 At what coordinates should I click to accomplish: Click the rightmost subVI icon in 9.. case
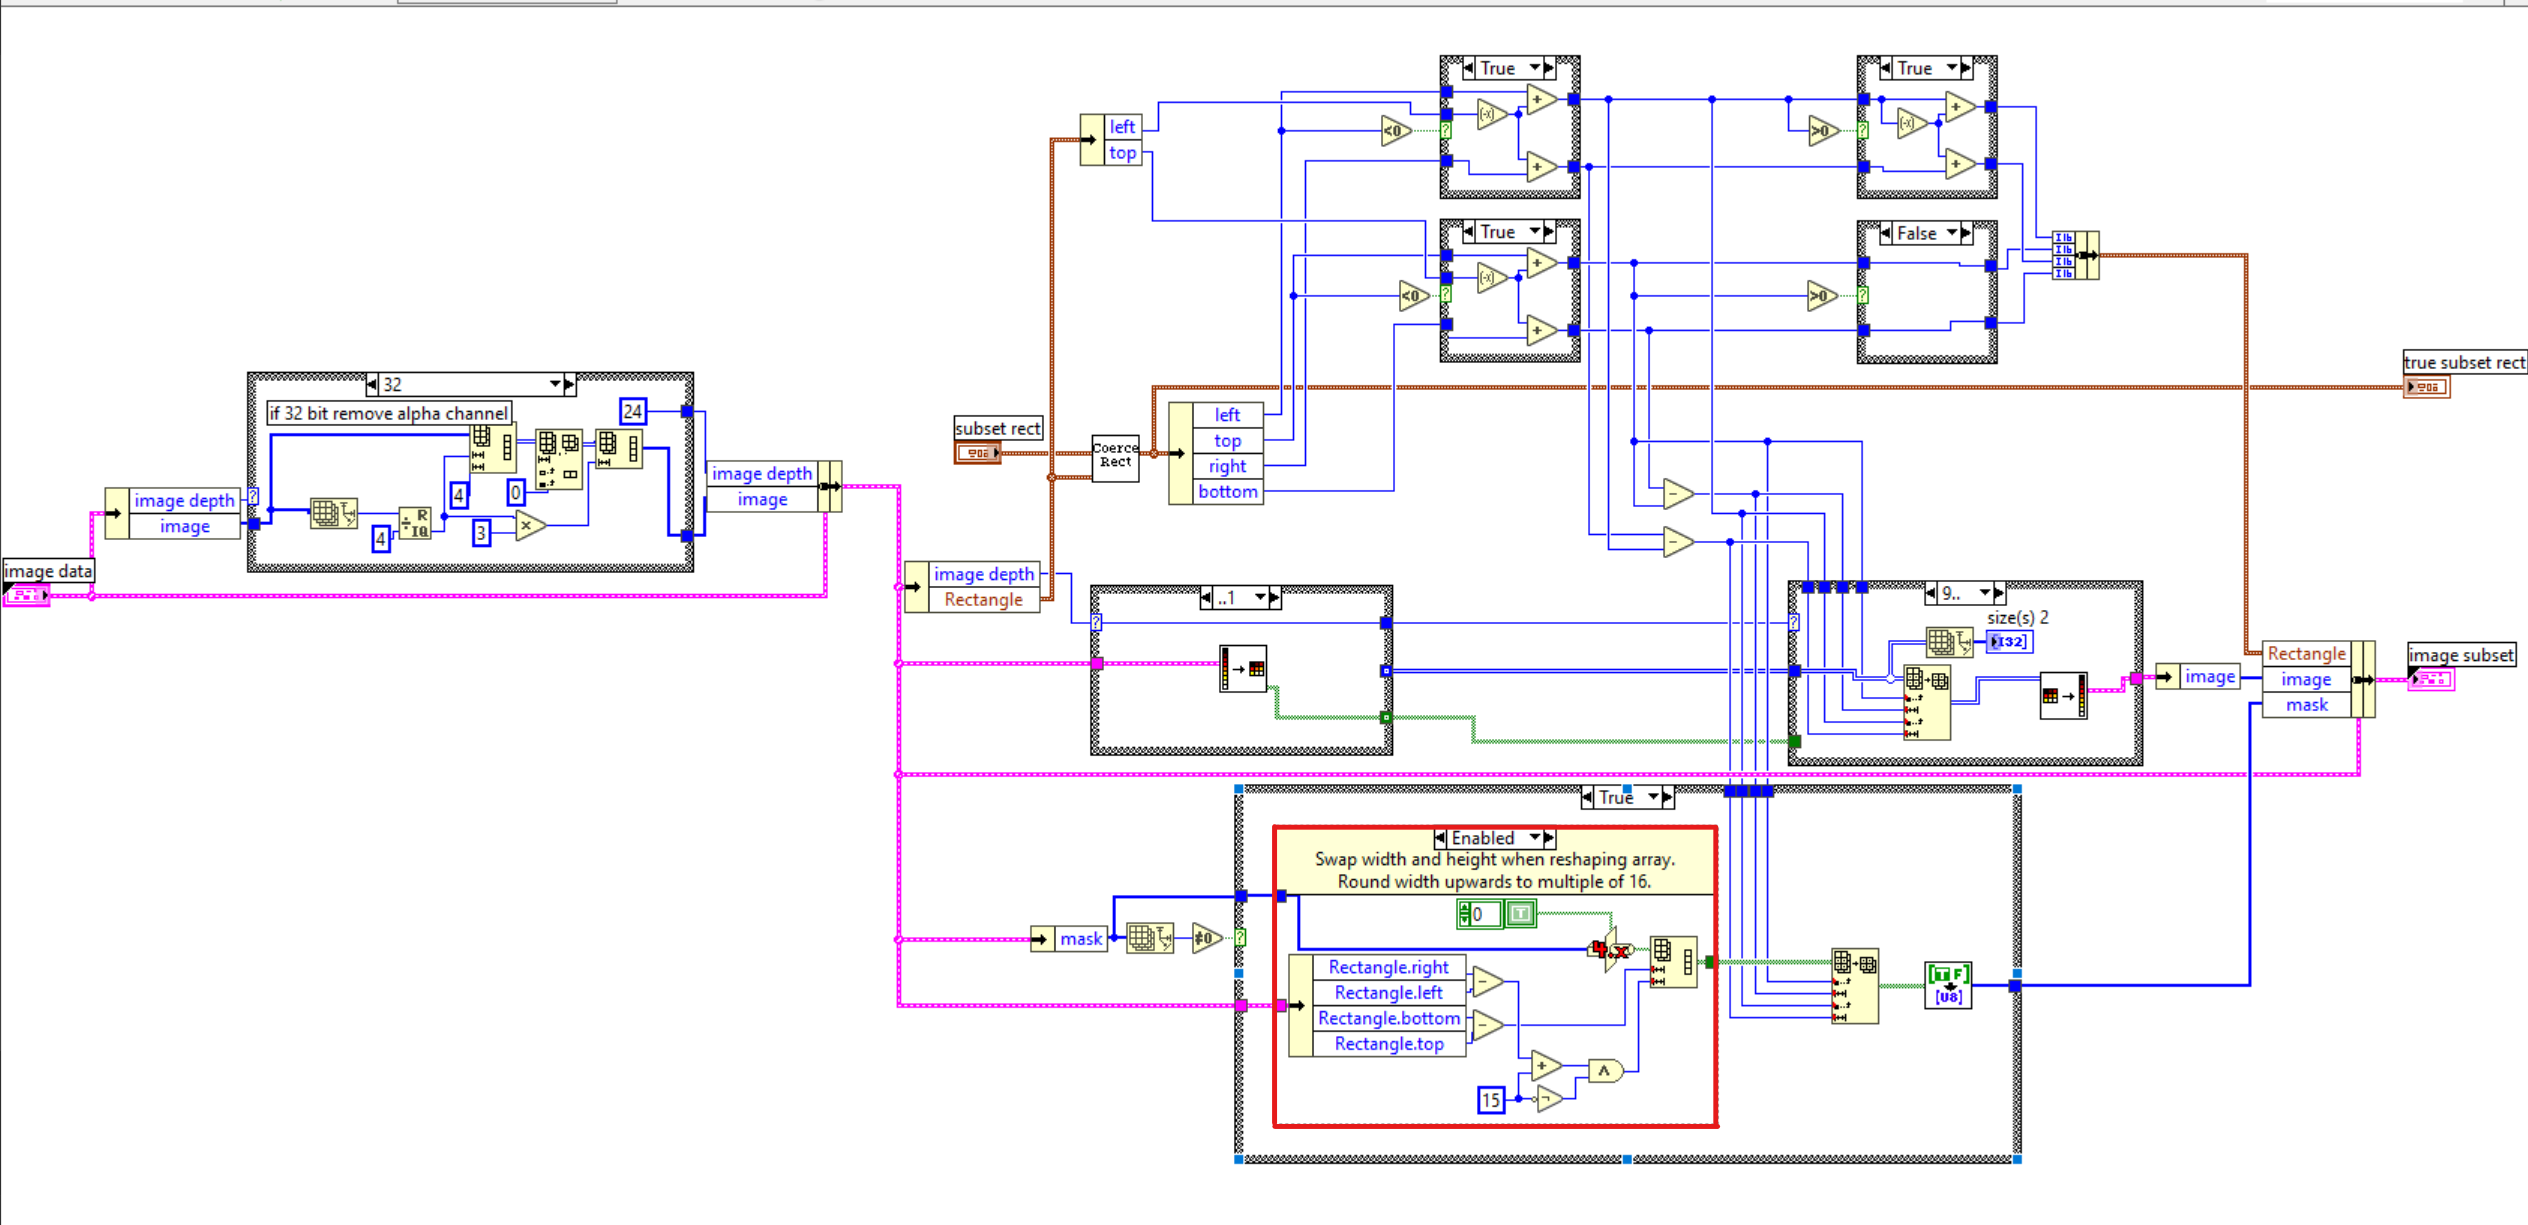[2064, 696]
